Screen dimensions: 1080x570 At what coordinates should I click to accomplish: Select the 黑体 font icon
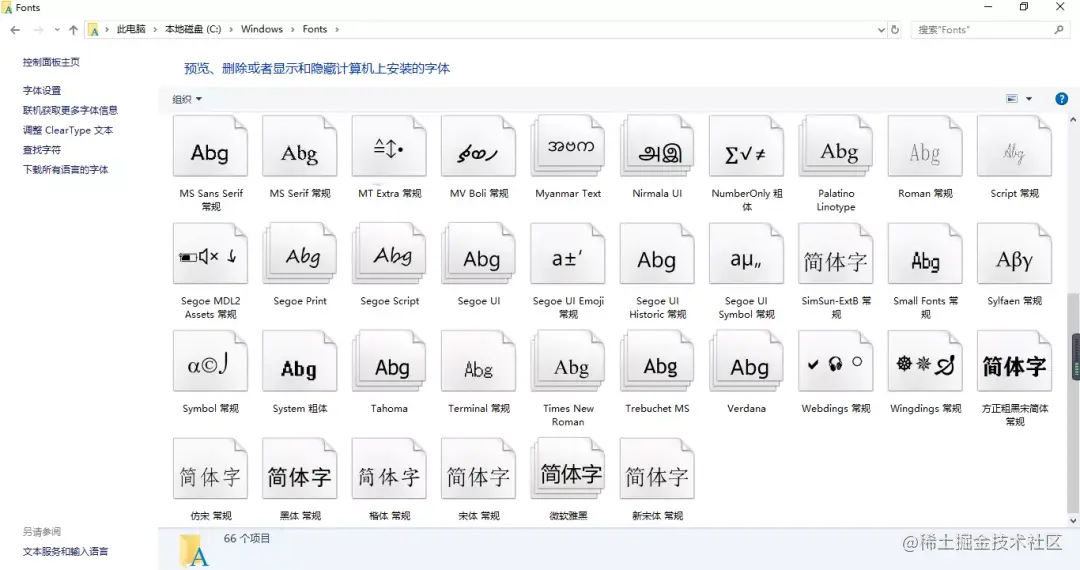pyautogui.click(x=300, y=468)
